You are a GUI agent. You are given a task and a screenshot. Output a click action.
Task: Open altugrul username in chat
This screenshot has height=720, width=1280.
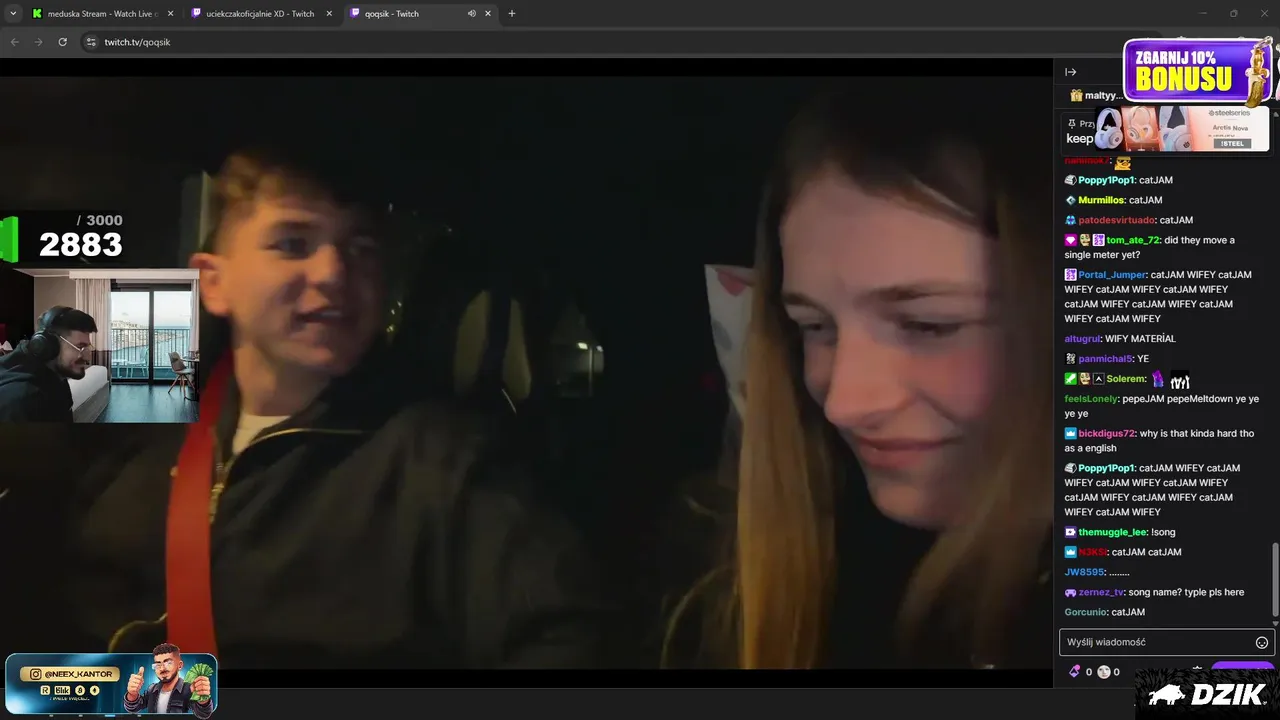pos(1083,339)
